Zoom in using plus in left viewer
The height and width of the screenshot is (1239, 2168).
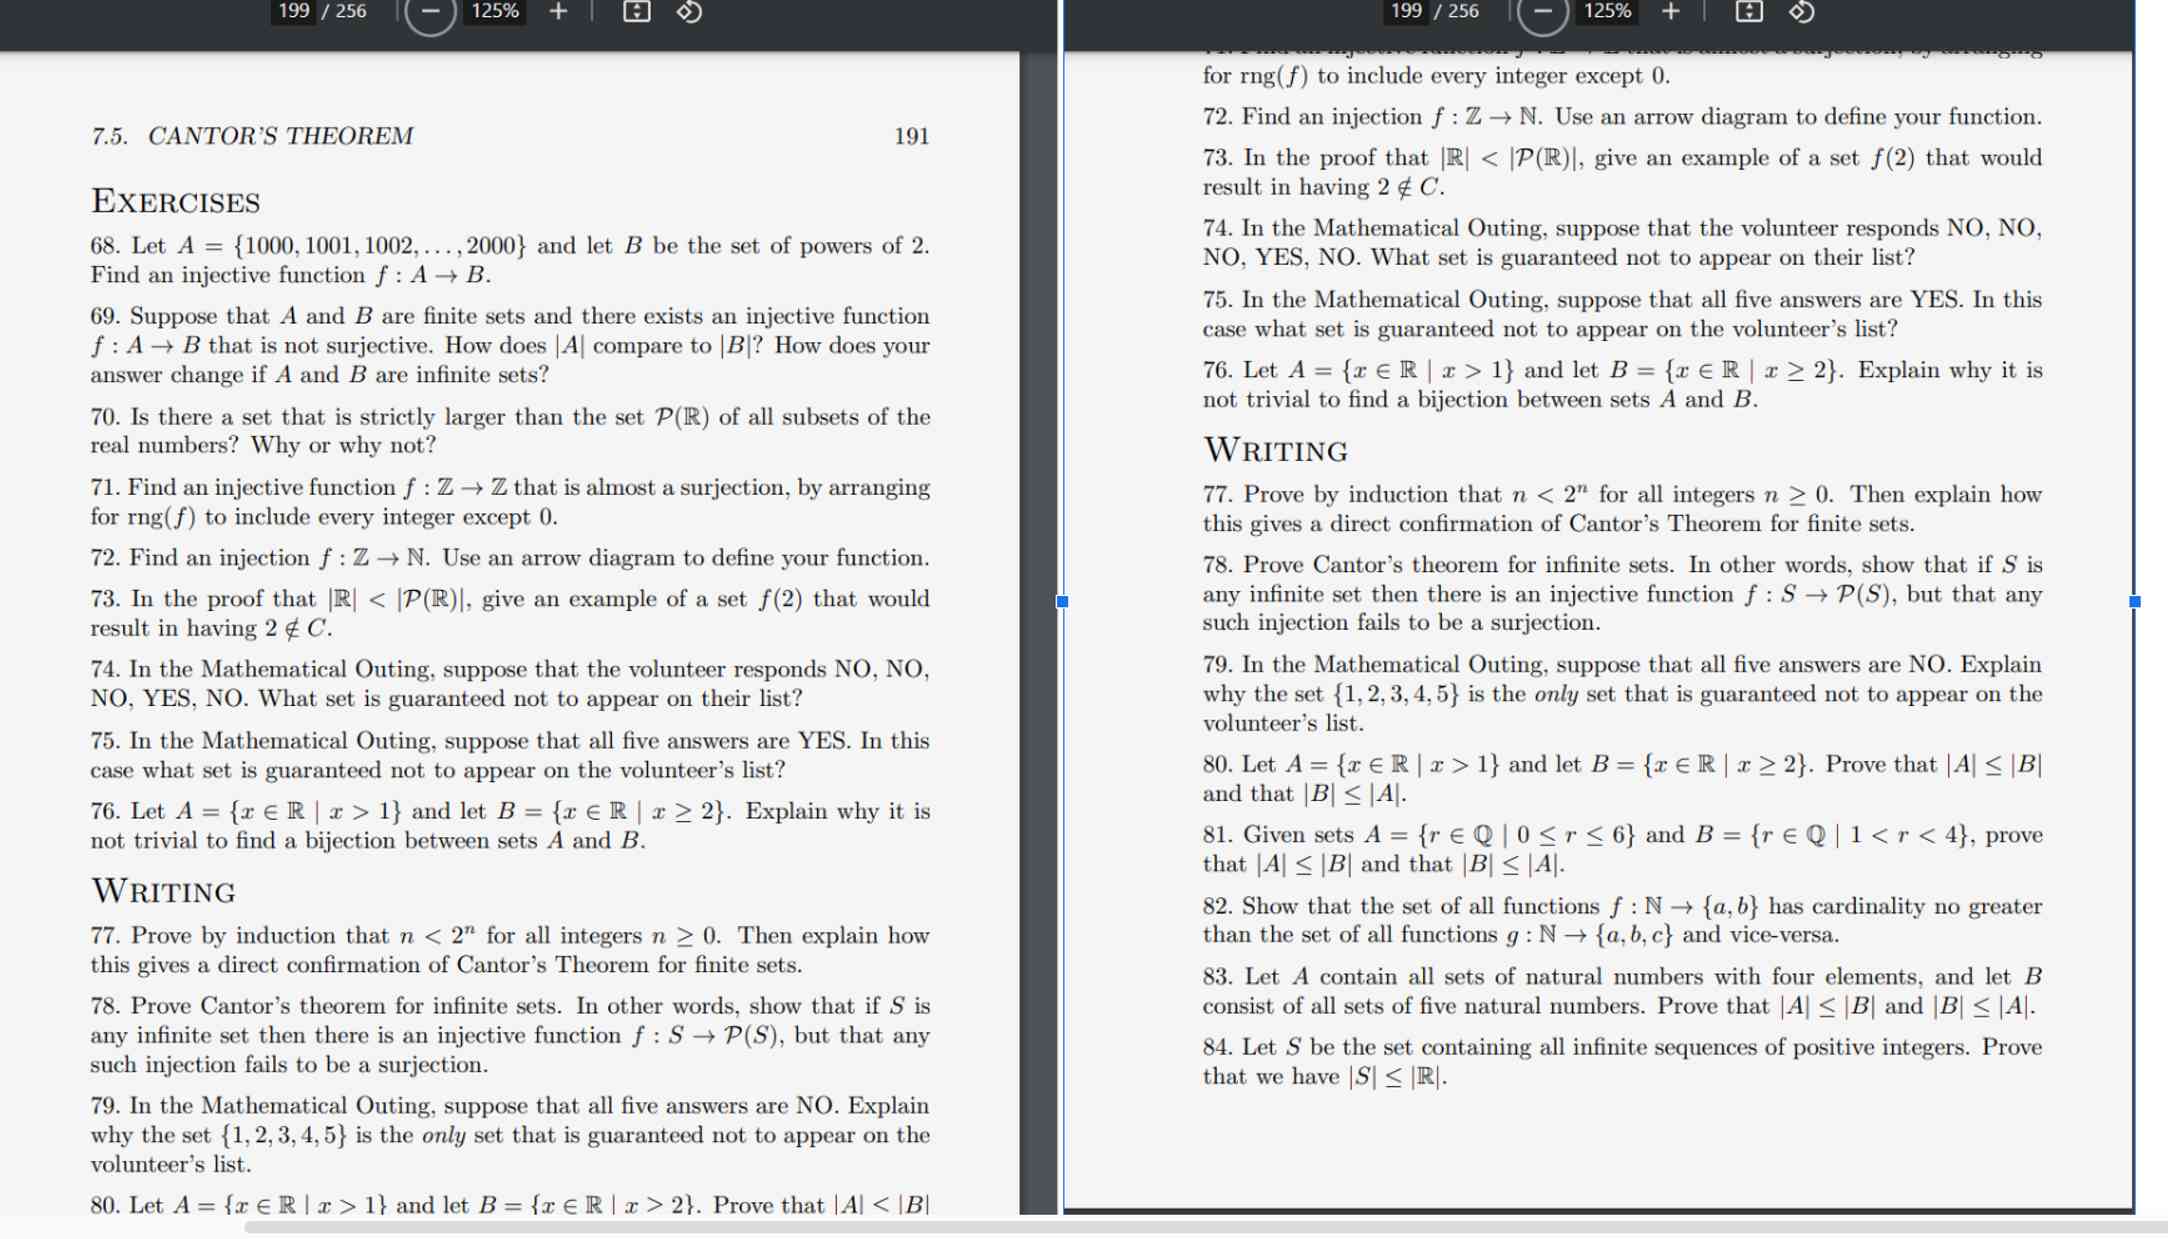[x=558, y=12]
